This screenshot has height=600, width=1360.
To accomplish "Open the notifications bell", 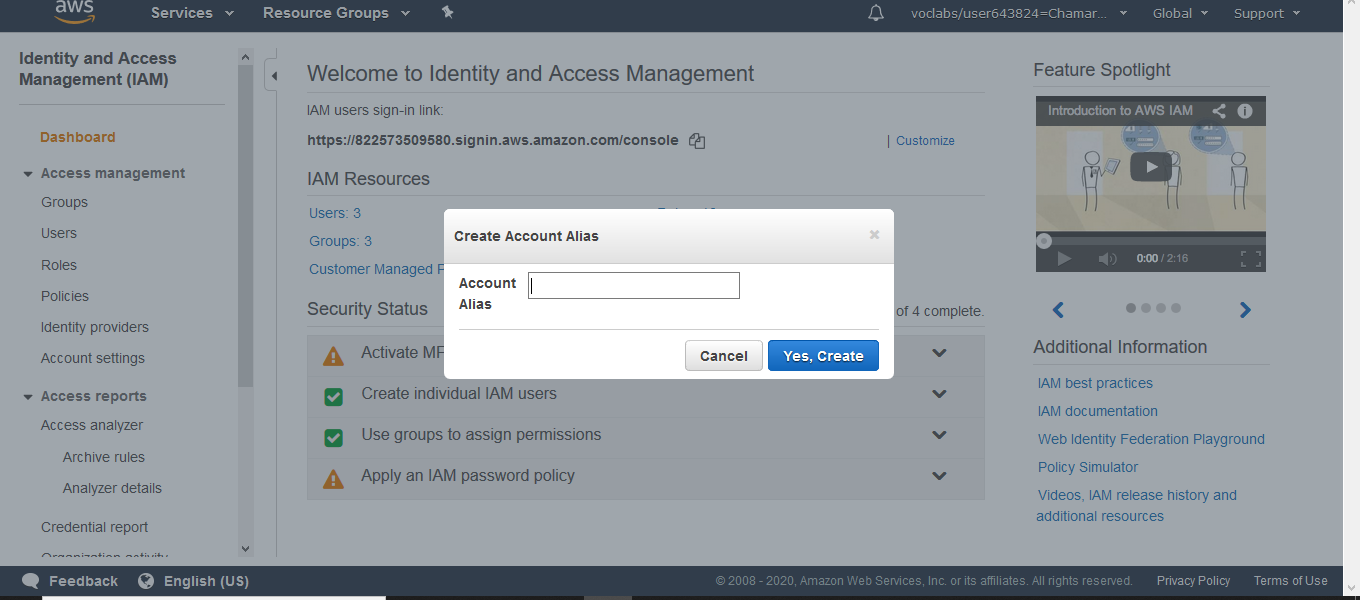I will click(876, 13).
